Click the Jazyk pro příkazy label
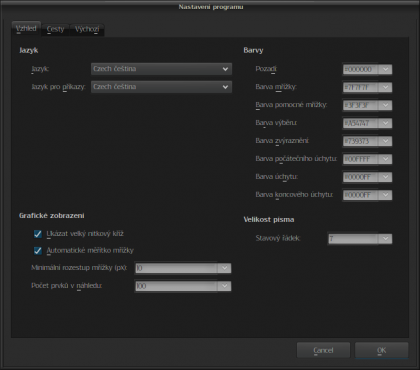 click(58, 87)
